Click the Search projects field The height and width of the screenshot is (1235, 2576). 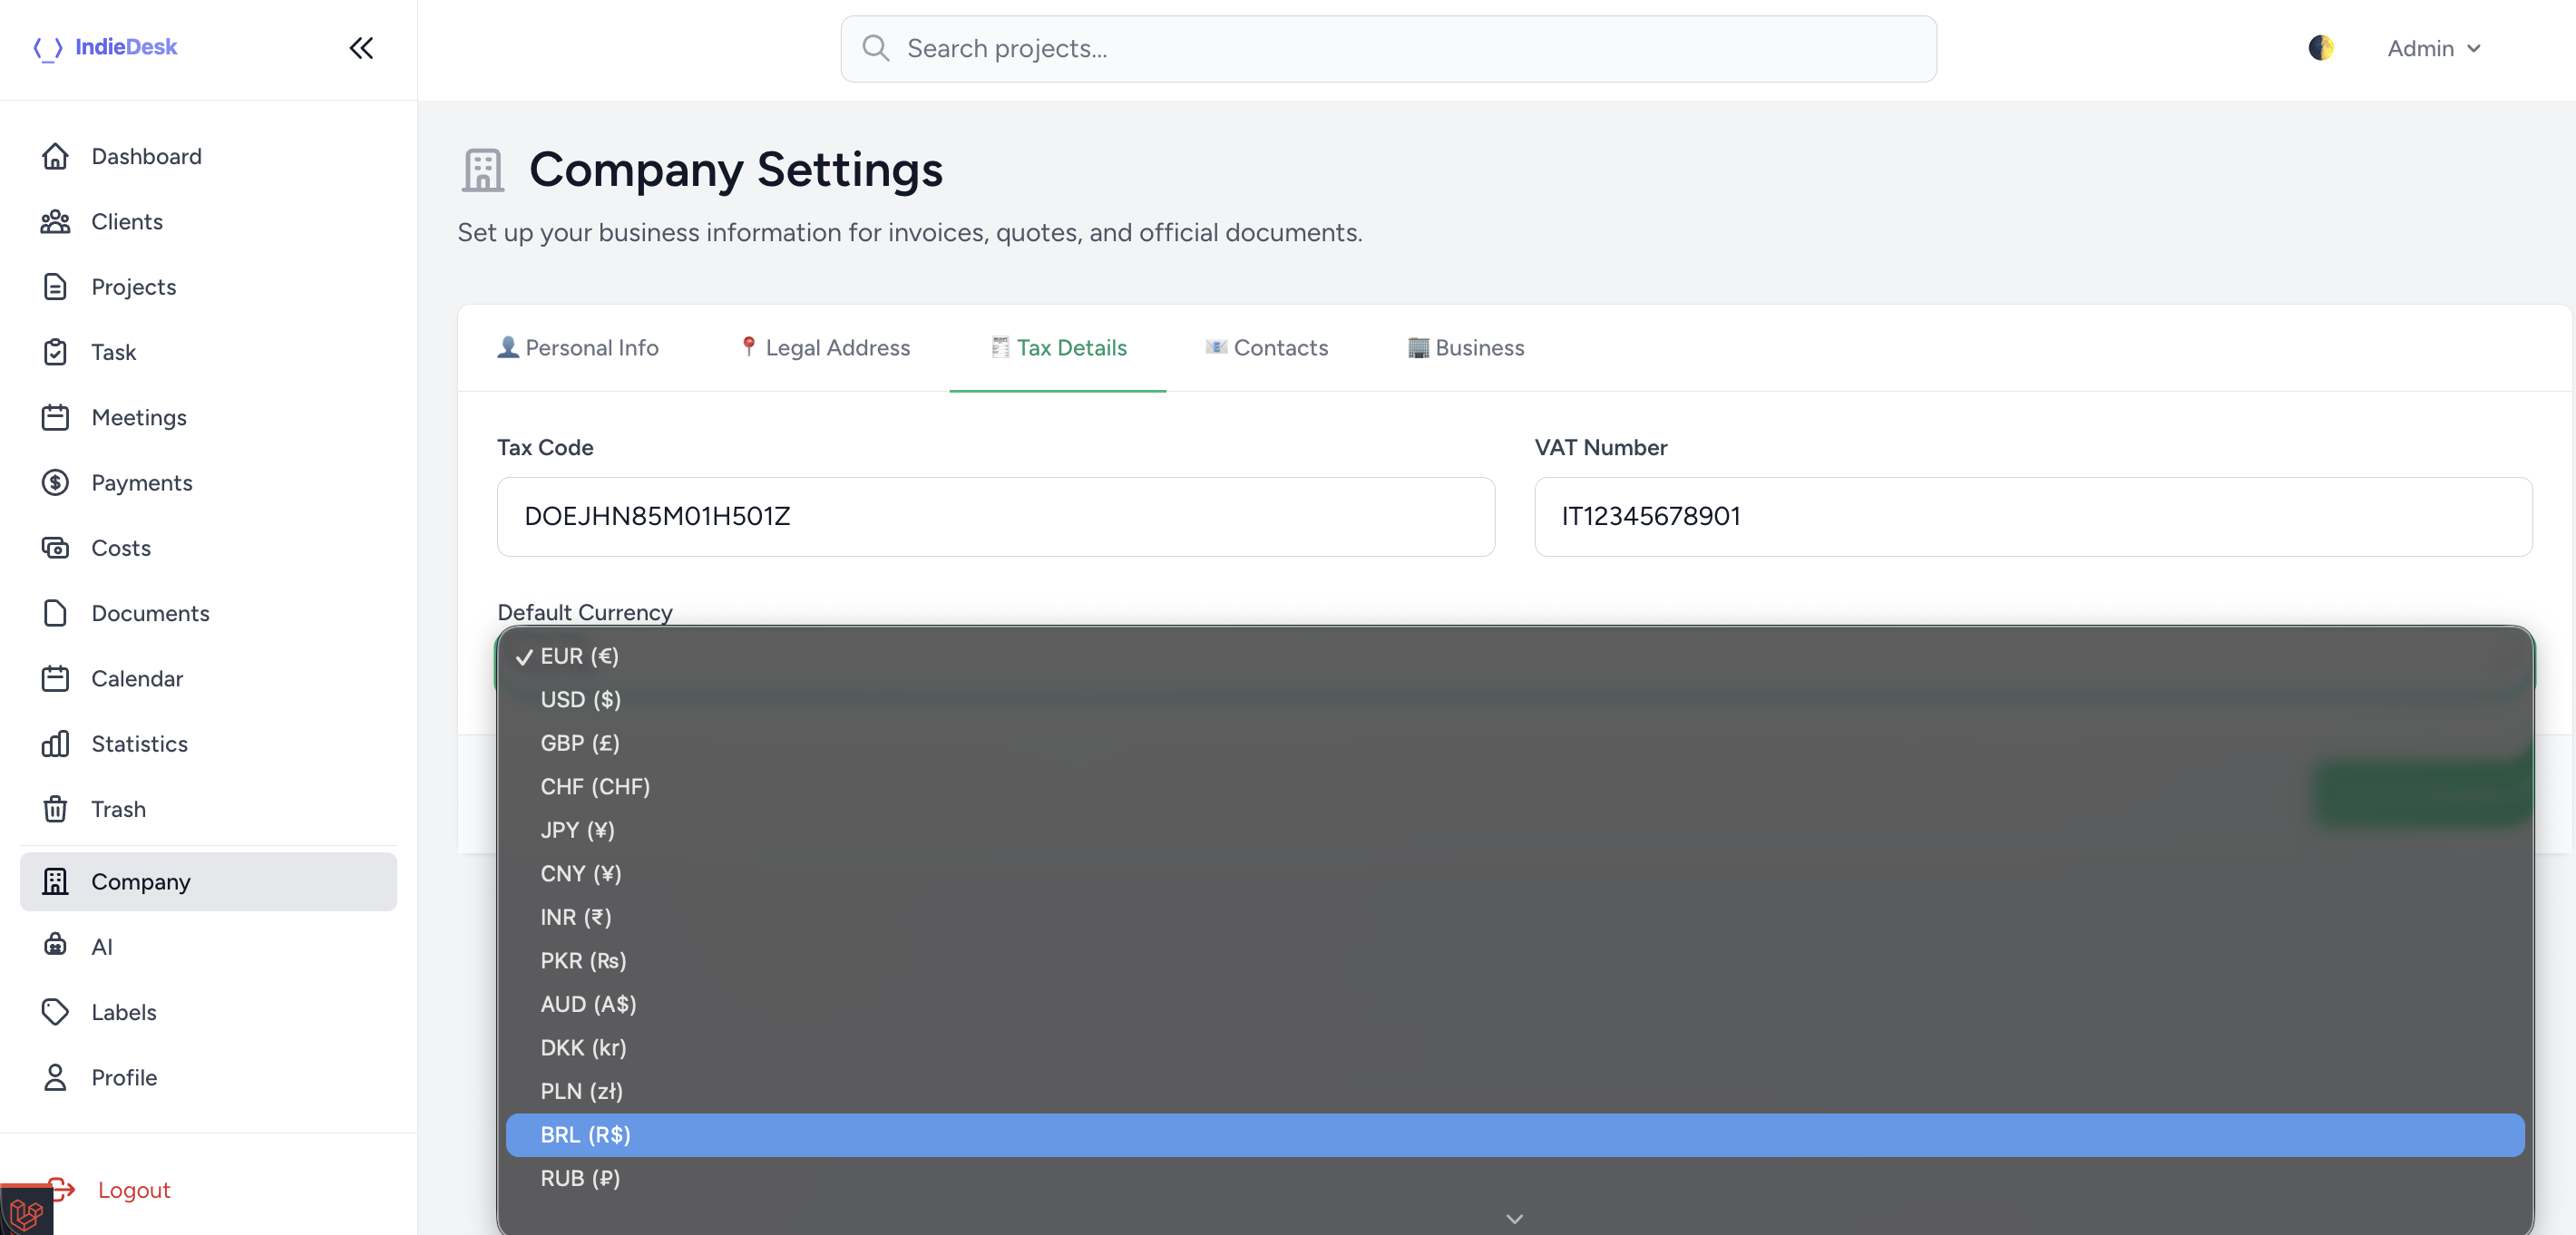point(1388,48)
